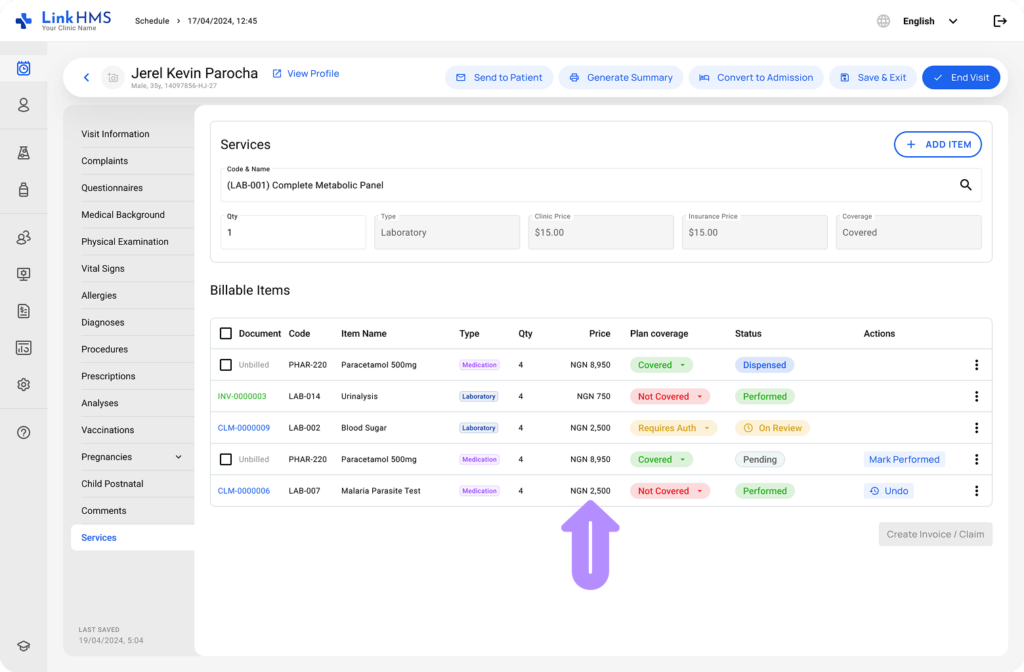Open Covered dropdown for Dispensed Paracetamol
The width and height of the screenshot is (1024, 672).
[662, 365]
